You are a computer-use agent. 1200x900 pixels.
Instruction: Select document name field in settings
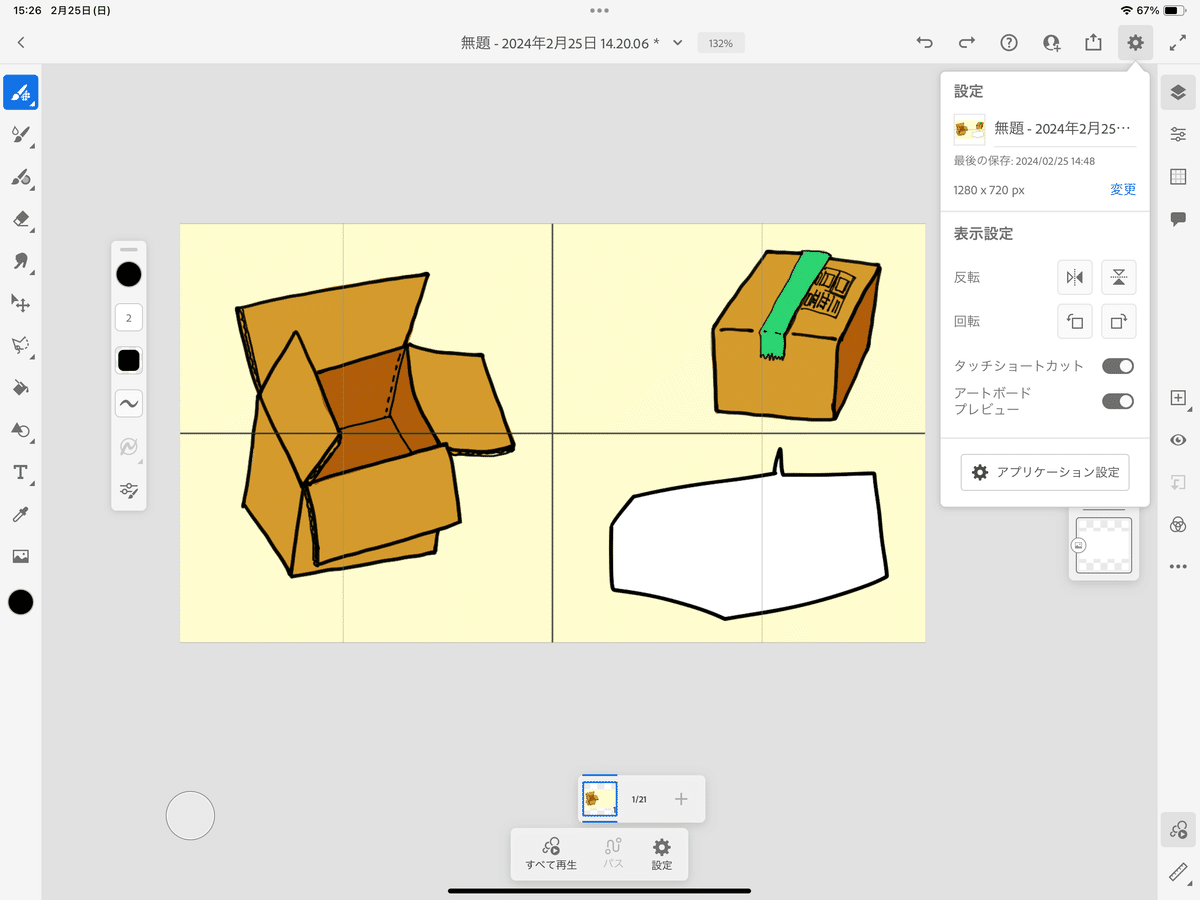pos(1064,129)
